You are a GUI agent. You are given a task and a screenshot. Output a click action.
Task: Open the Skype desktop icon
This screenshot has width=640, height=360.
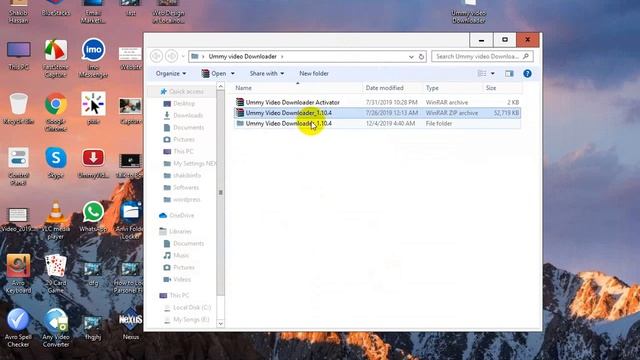pos(56,163)
